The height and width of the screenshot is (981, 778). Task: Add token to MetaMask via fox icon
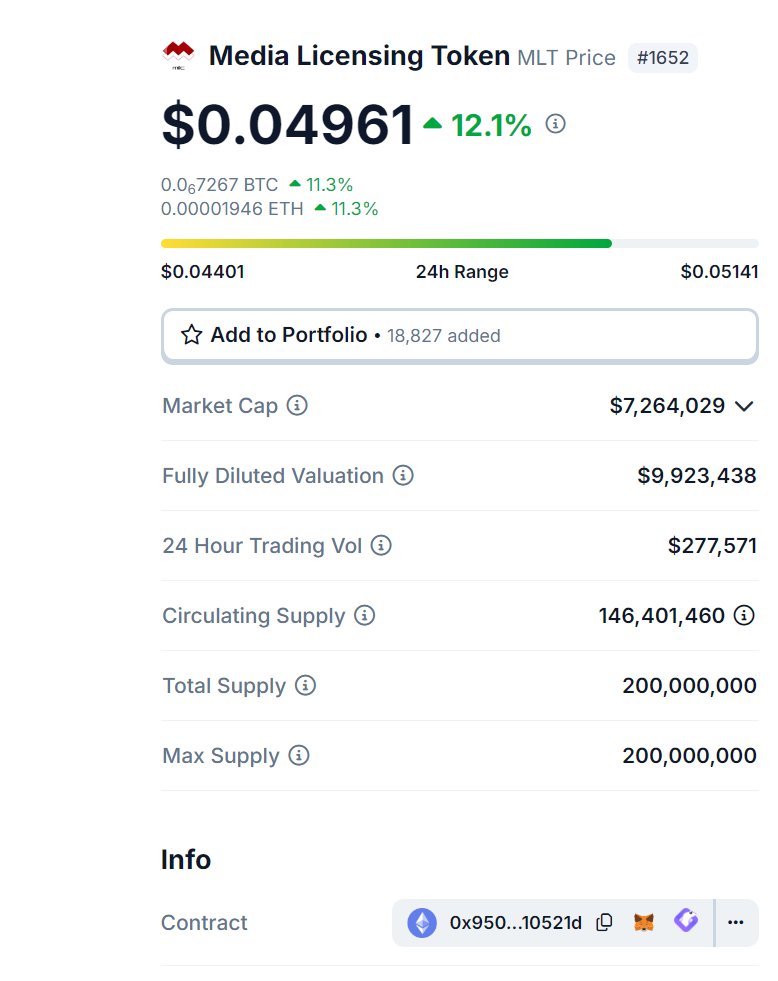coord(644,922)
